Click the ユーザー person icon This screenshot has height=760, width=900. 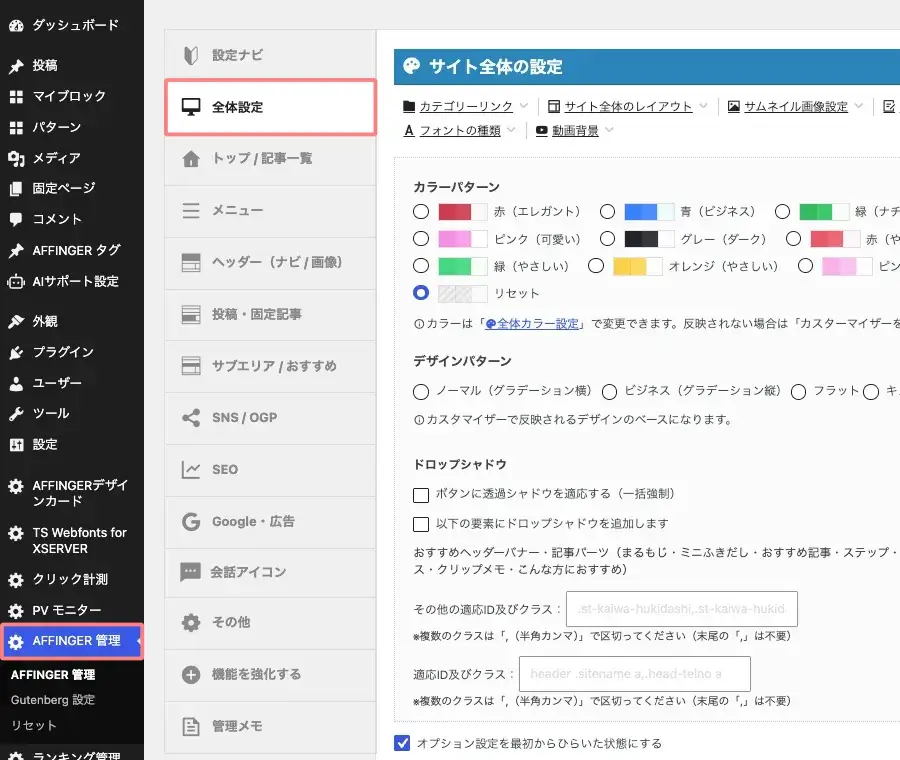[16, 383]
